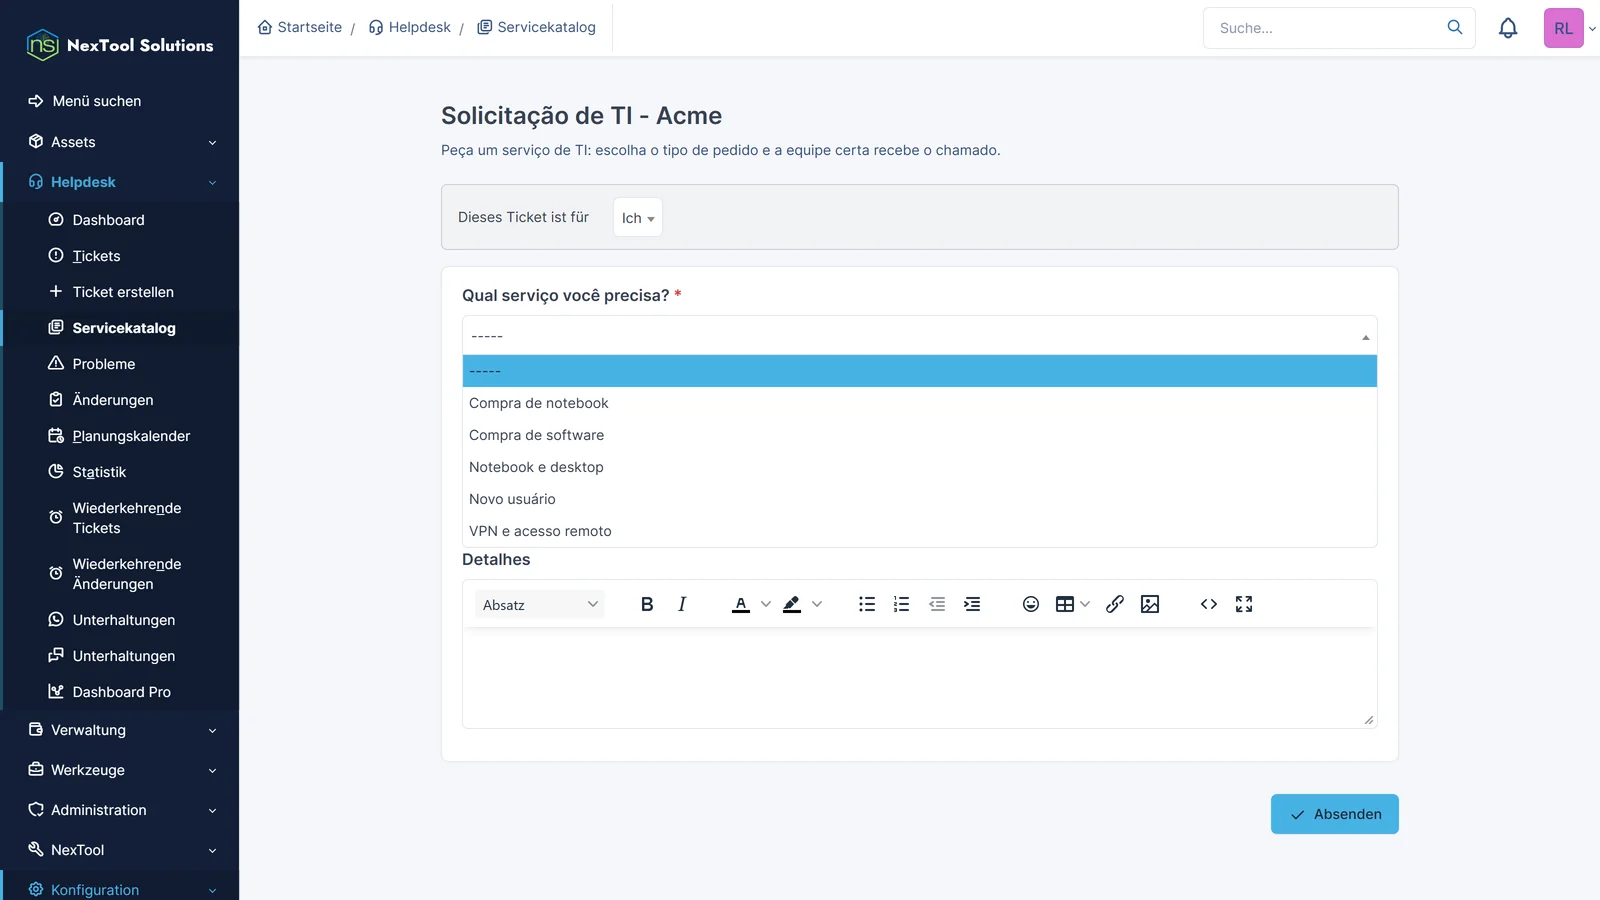Select 'Notebook e desktop' option
The image size is (1600, 900).
pyautogui.click(x=920, y=467)
